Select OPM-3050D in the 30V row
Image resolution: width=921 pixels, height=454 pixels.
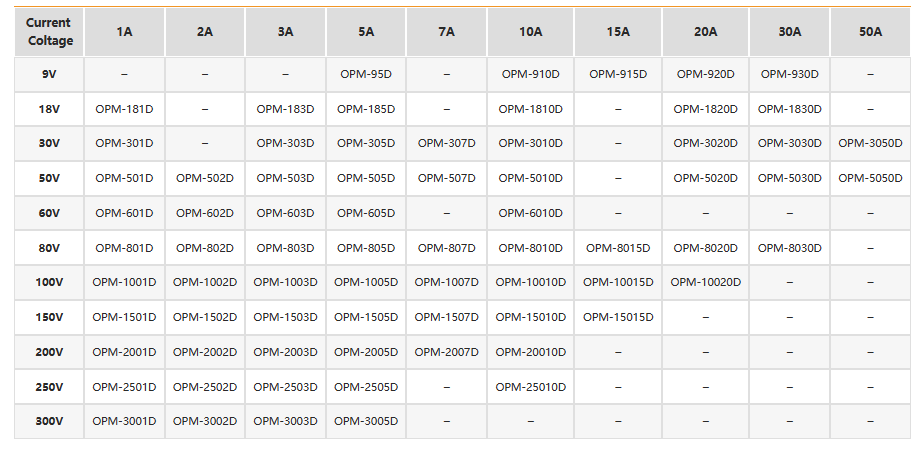(870, 143)
